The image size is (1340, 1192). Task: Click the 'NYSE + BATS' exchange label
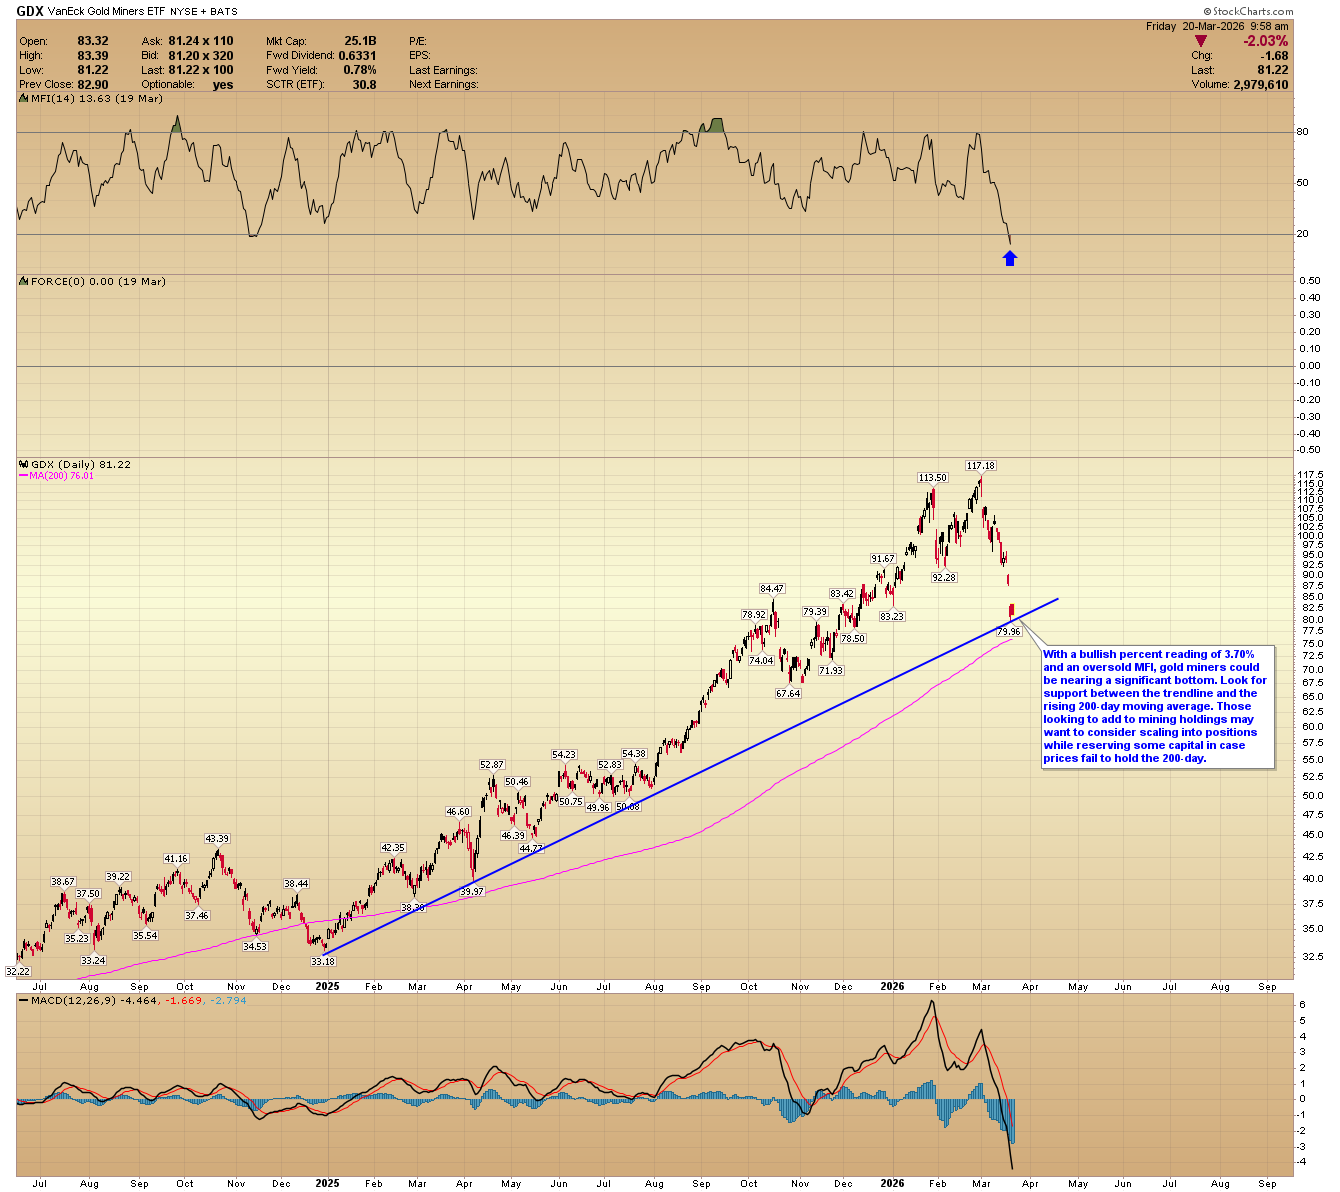point(204,12)
